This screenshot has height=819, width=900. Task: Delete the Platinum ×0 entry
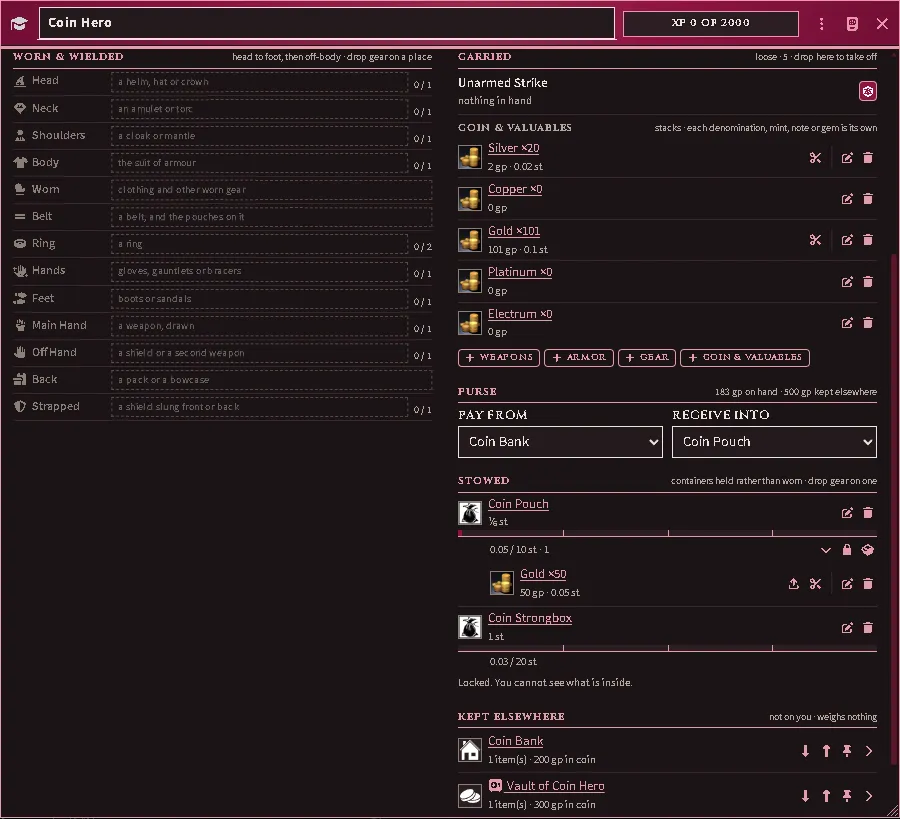tap(868, 282)
